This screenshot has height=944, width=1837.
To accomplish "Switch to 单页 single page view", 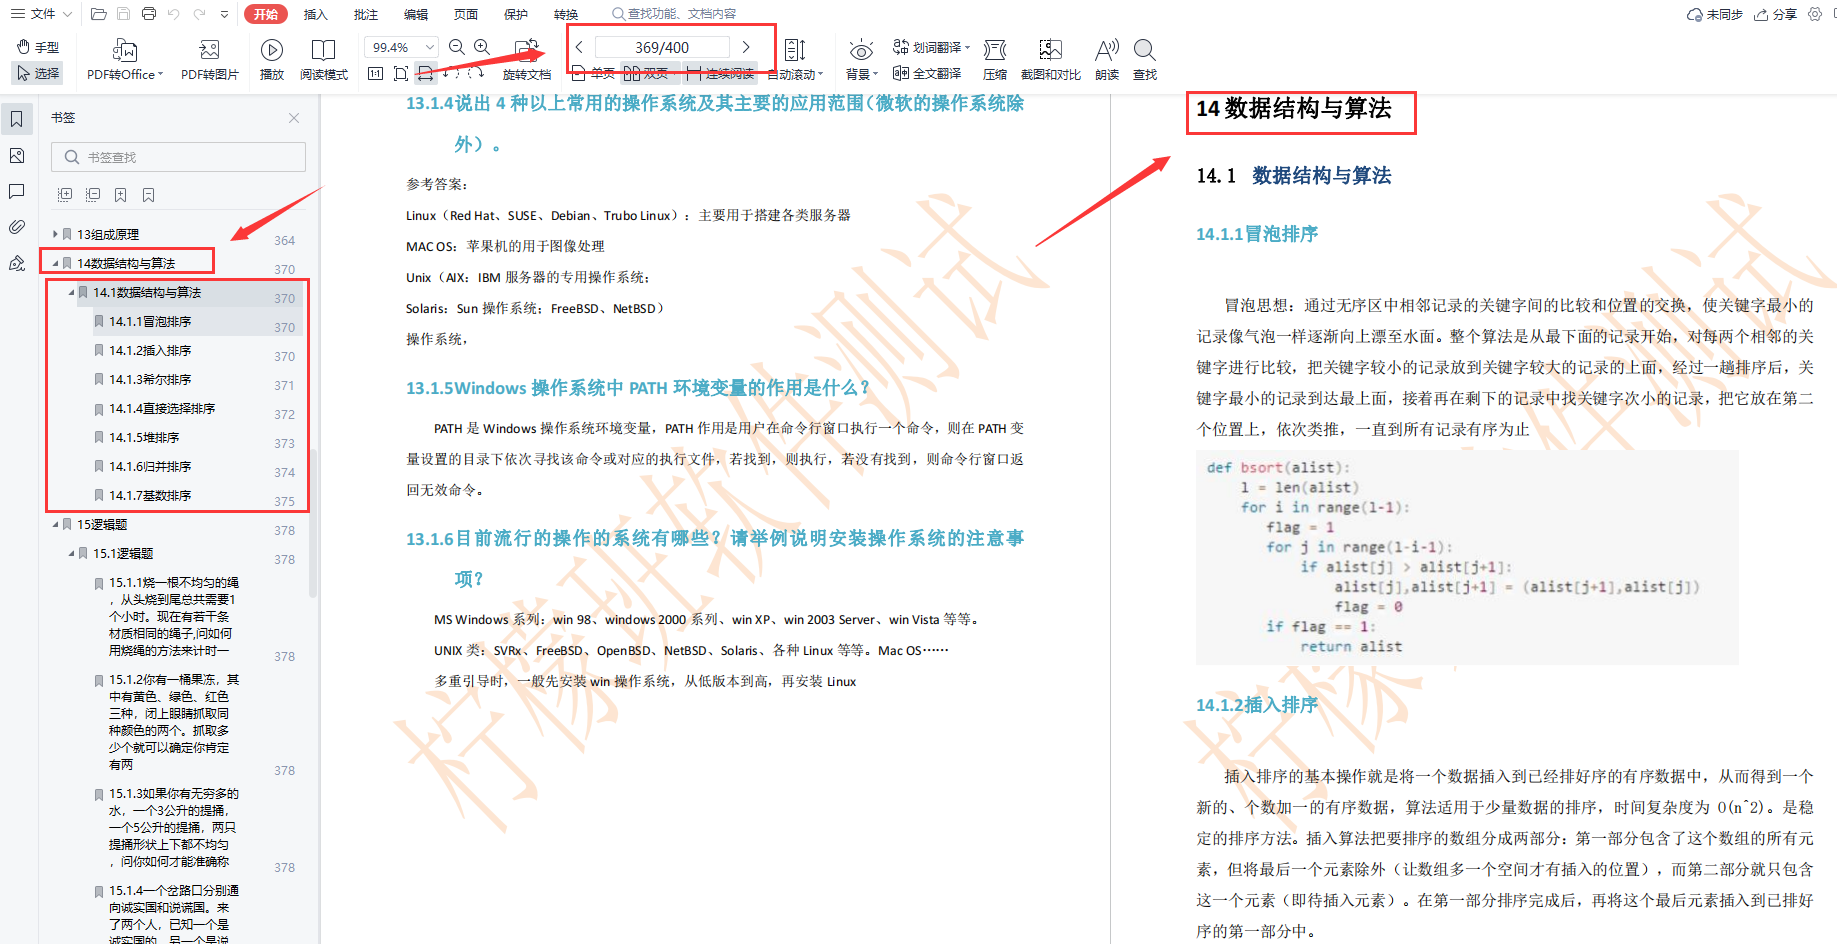I will [593, 73].
